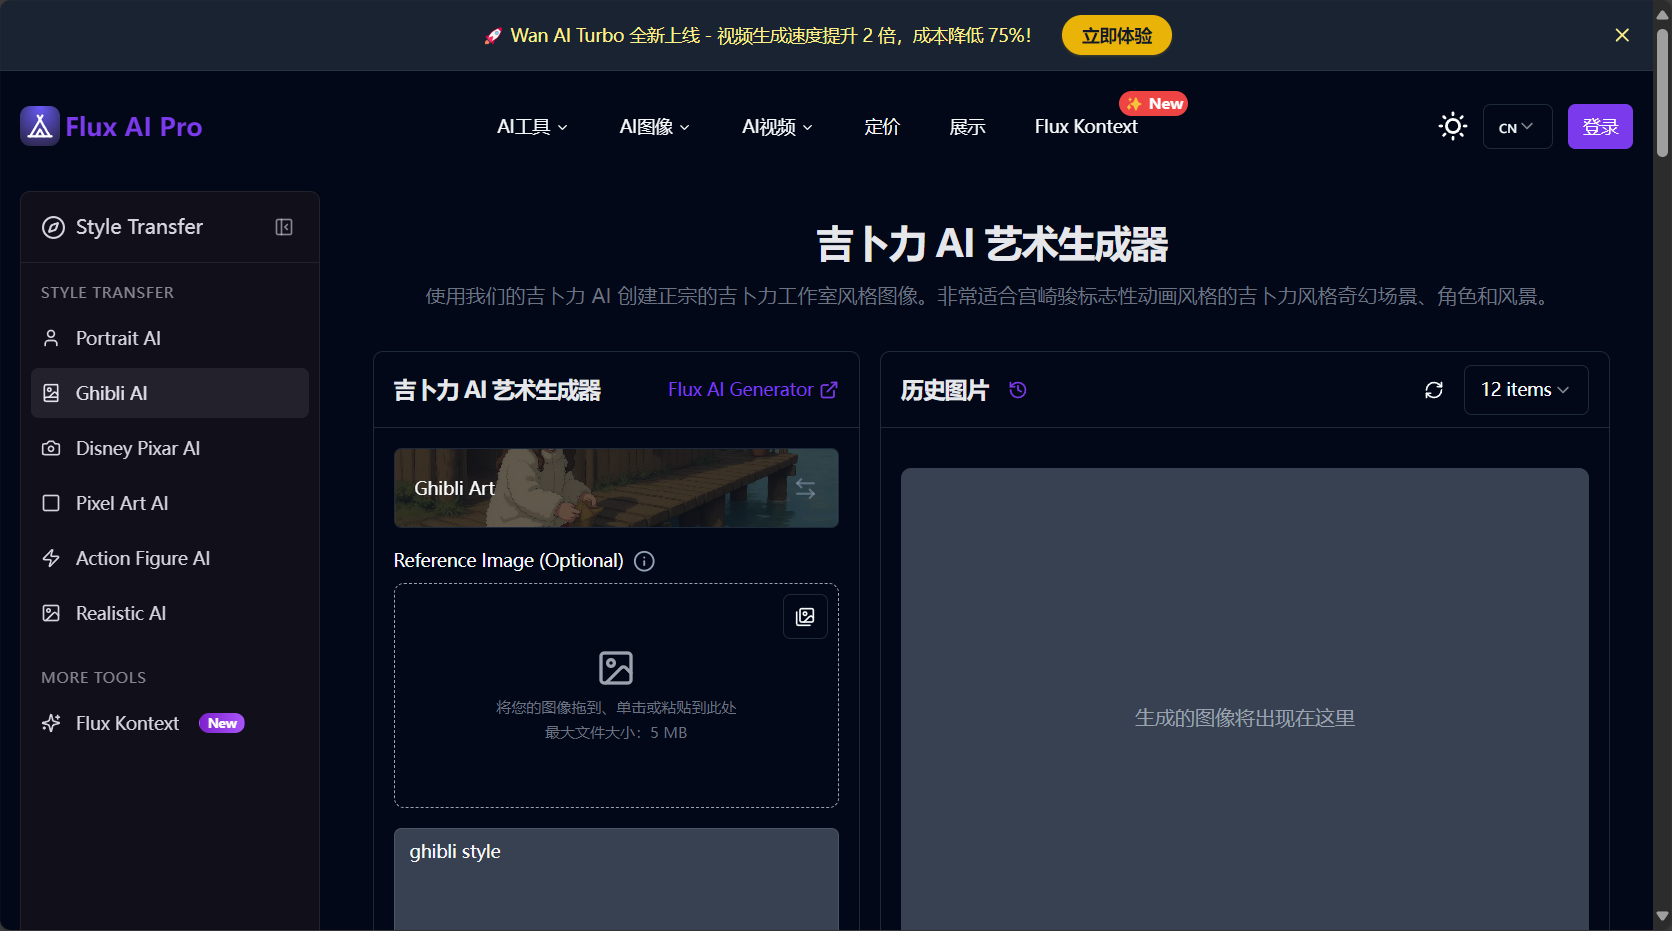Expand the AI工具 dropdown menu
The image size is (1672, 931).
[x=532, y=127]
